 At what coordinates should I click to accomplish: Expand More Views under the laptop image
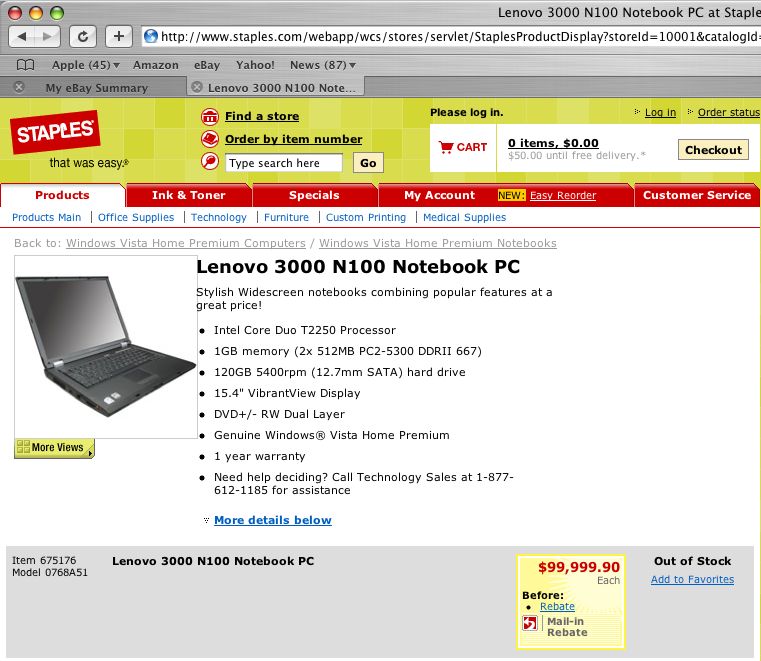(x=54, y=448)
